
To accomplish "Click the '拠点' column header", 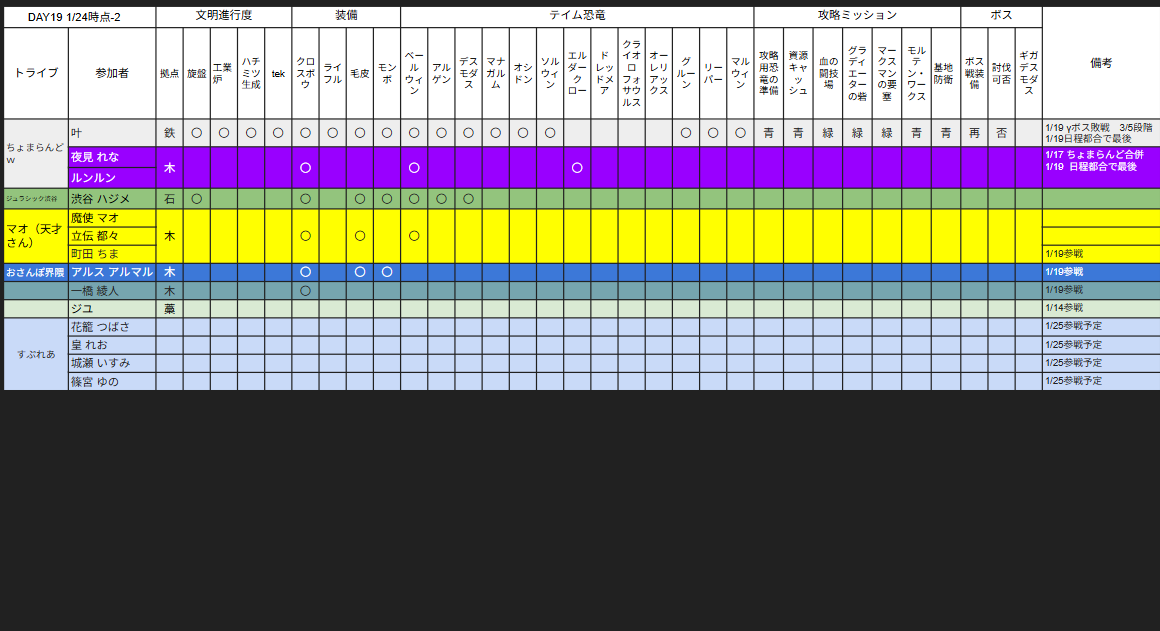I will [169, 73].
